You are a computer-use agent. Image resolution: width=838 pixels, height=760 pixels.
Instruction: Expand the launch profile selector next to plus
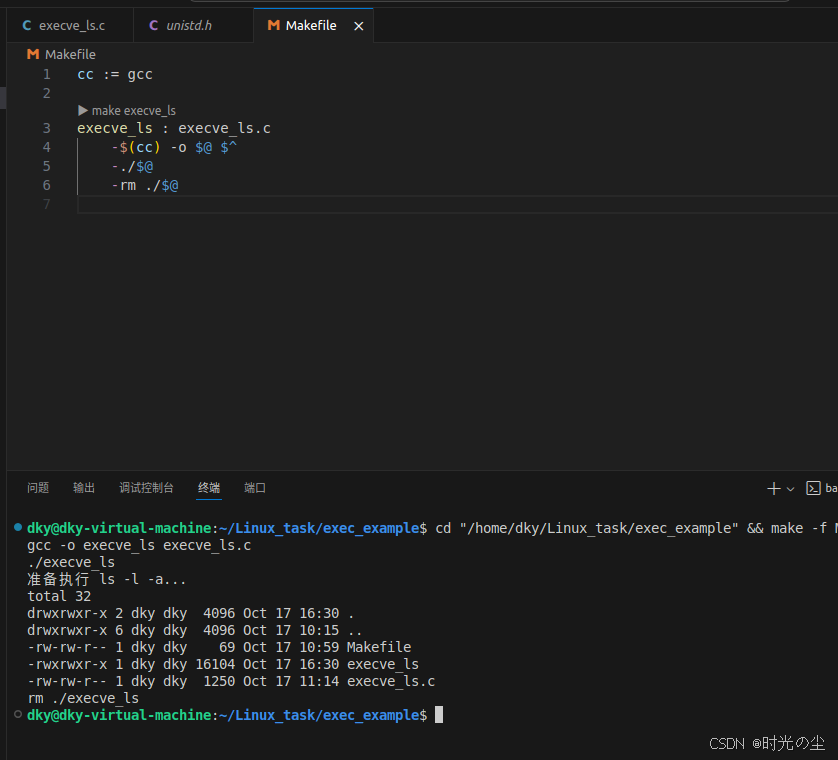click(x=789, y=488)
